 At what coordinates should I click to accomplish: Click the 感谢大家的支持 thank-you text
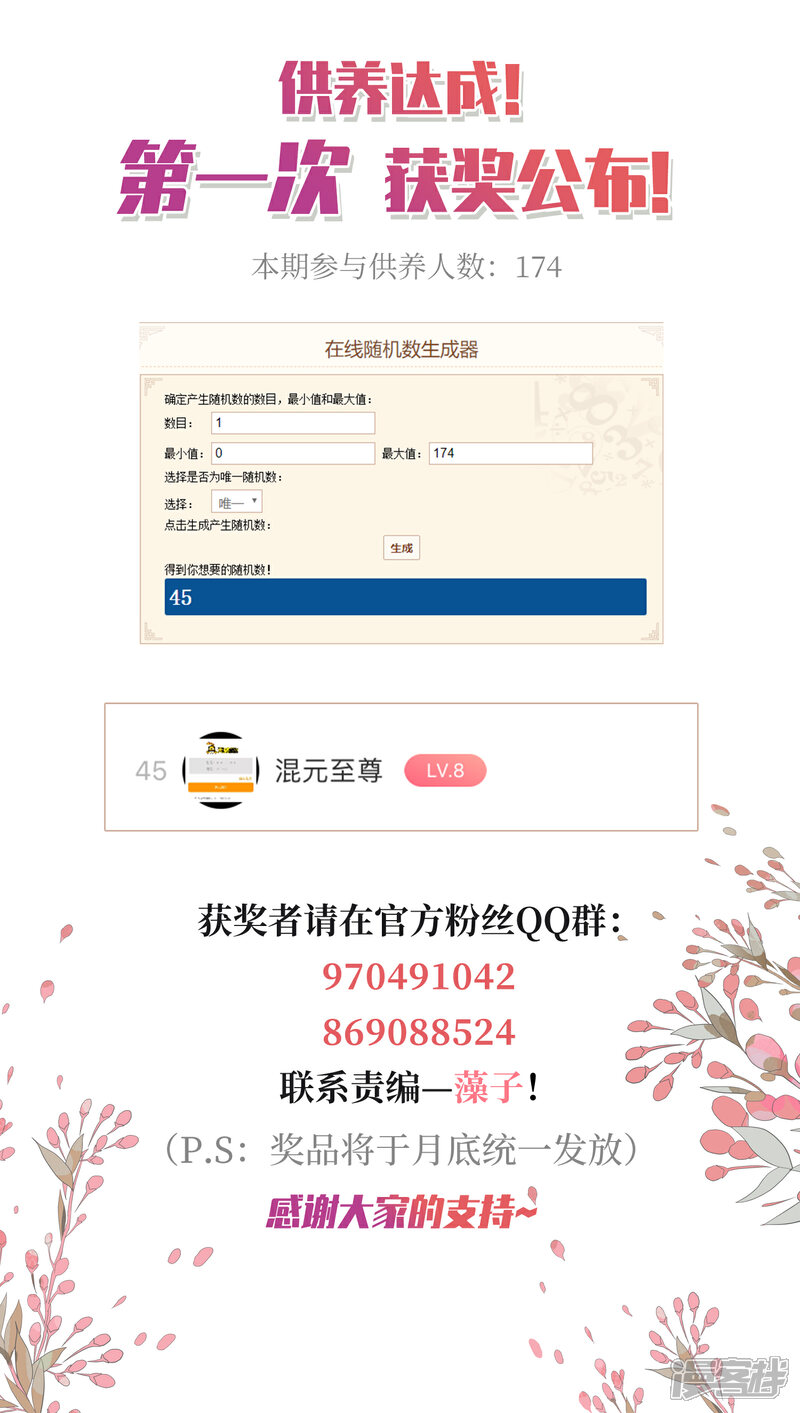pos(401,1210)
